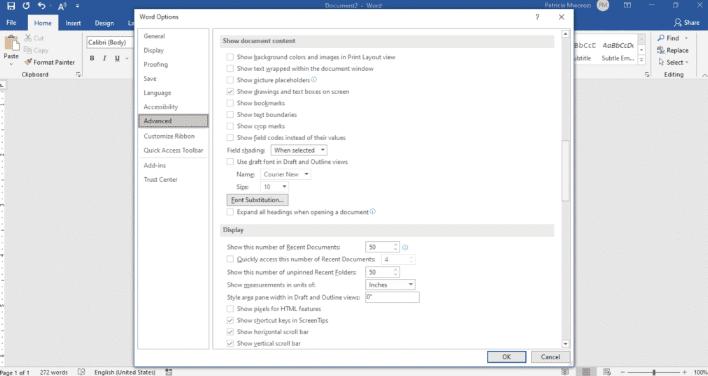Open the Show measurements in units of dropdown

[390, 285]
